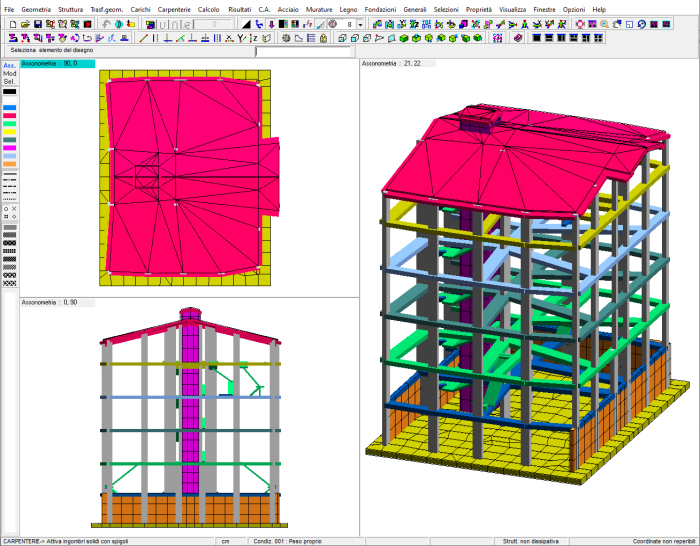Click the padlock icon in toolbar
This screenshot has height=546, width=700.
point(323,37)
